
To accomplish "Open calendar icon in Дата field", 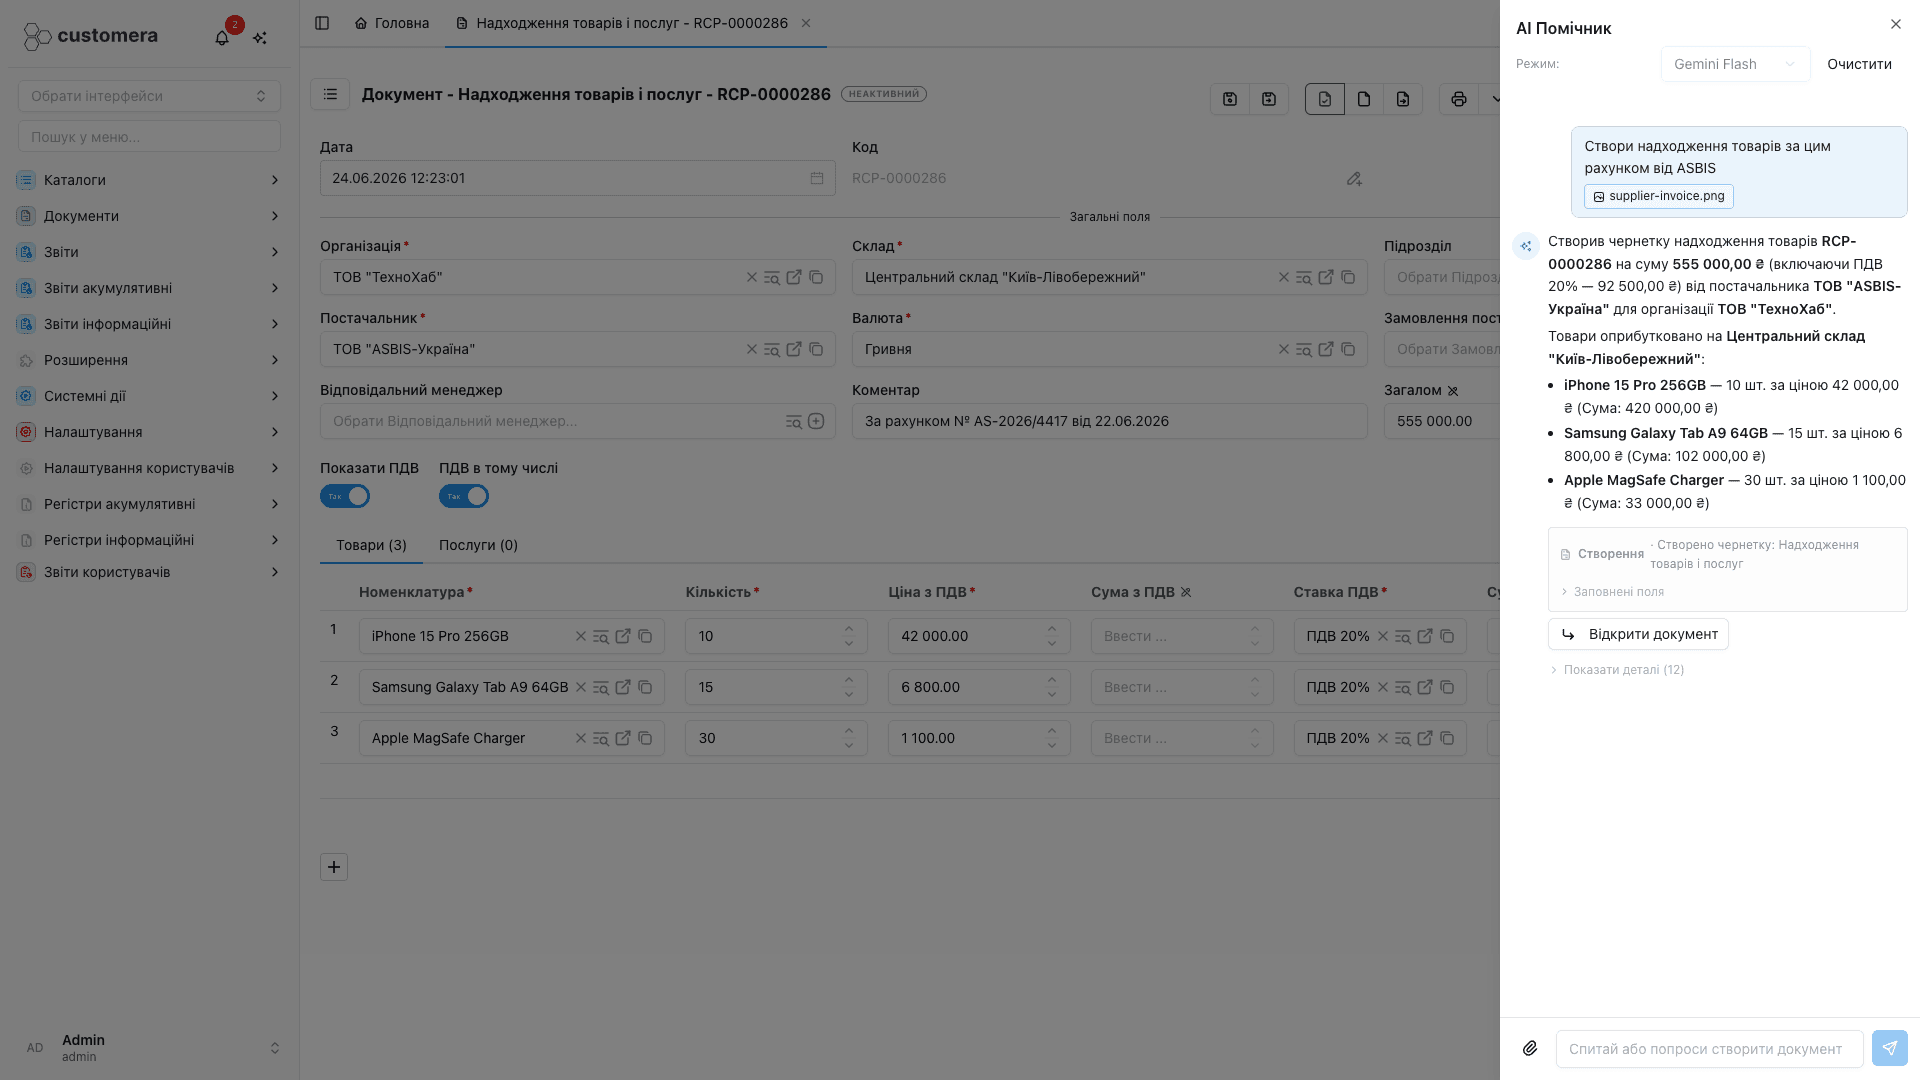I will click(x=816, y=178).
